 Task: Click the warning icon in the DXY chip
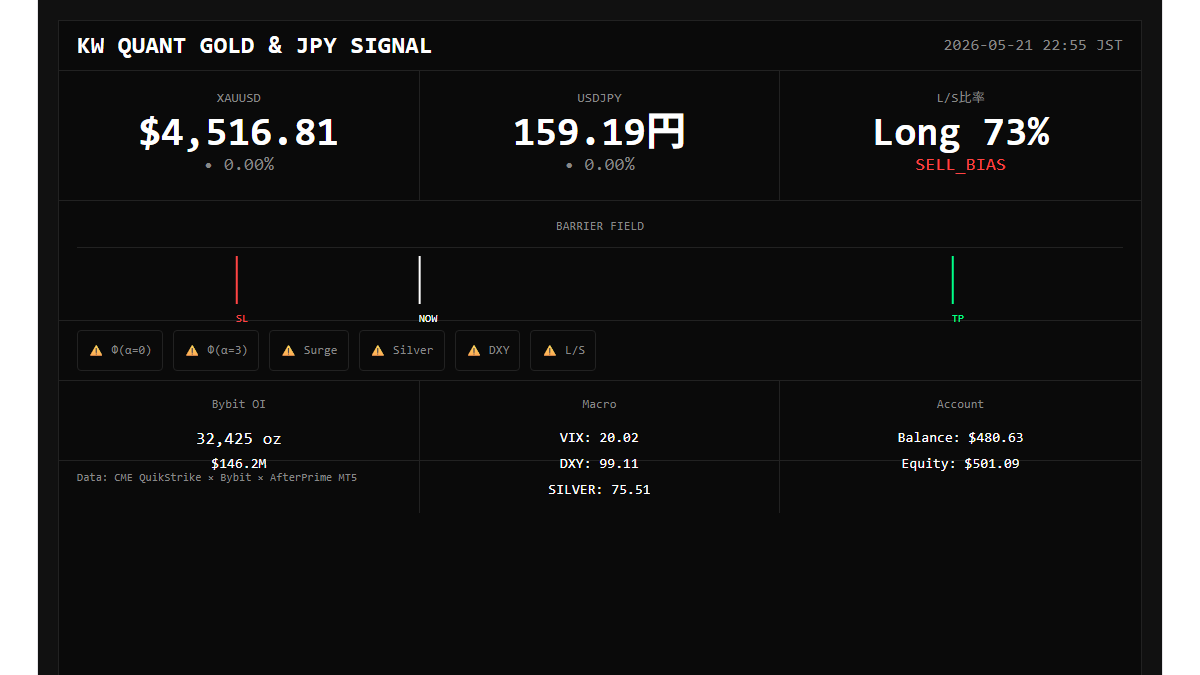coord(474,351)
